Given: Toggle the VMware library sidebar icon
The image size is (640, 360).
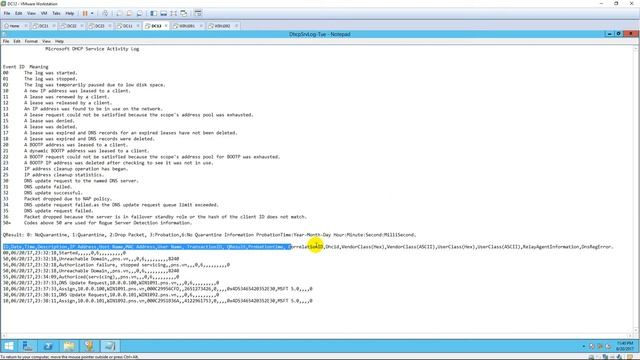Looking at the screenshot, I should pyautogui.click(x=153, y=13).
